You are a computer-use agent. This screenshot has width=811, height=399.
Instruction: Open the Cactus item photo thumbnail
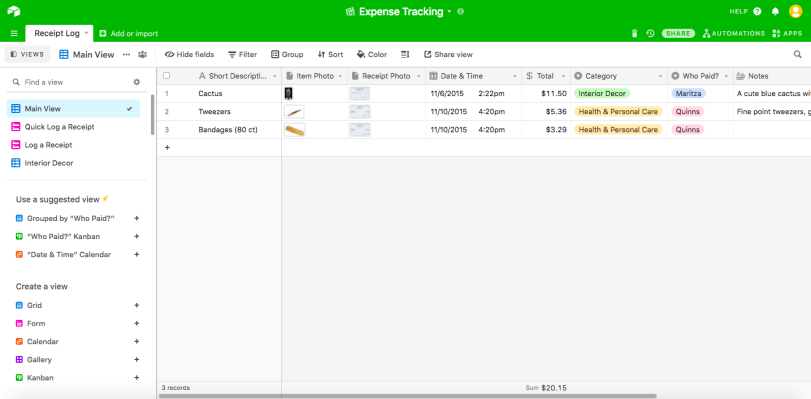[289, 94]
